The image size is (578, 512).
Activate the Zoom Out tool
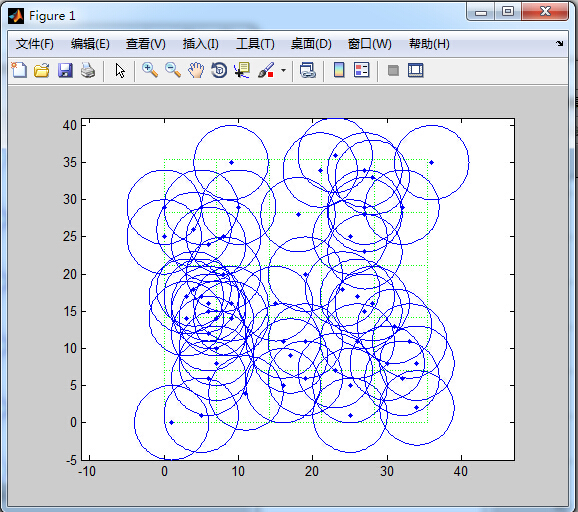(173, 70)
